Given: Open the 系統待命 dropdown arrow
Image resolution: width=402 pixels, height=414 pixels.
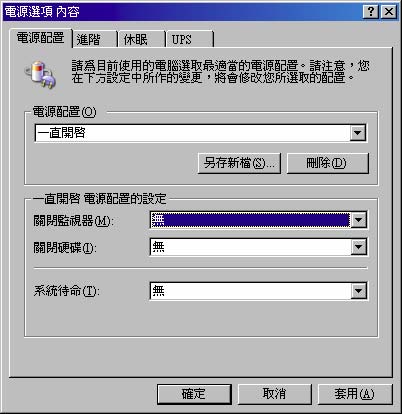Looking at the screenshot, I should click(x=358, y=291).
